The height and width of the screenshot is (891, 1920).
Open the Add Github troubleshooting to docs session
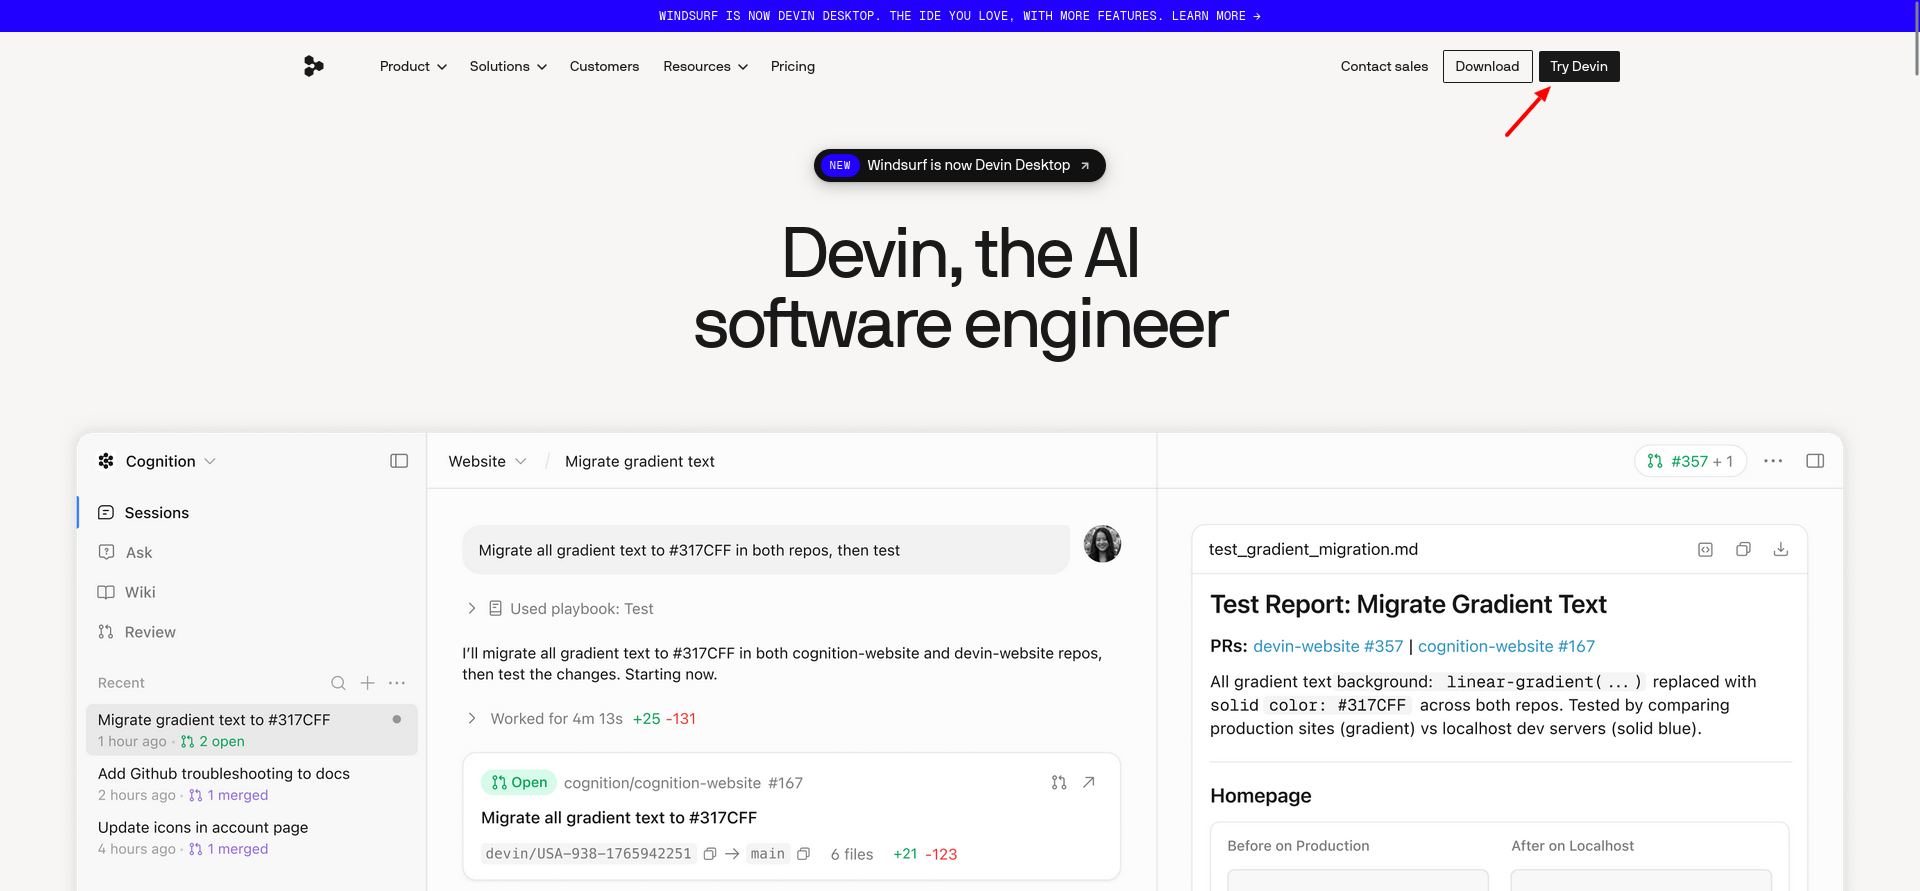point(251,784)
